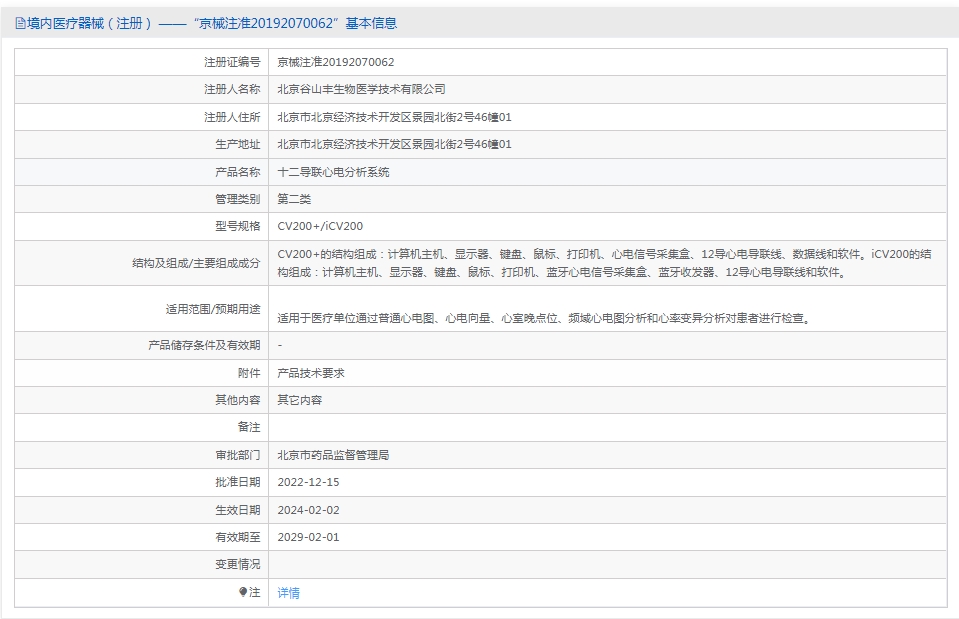Click the 管理类别 label
This screenshot has height=619, width=959.
coord(238,199)
